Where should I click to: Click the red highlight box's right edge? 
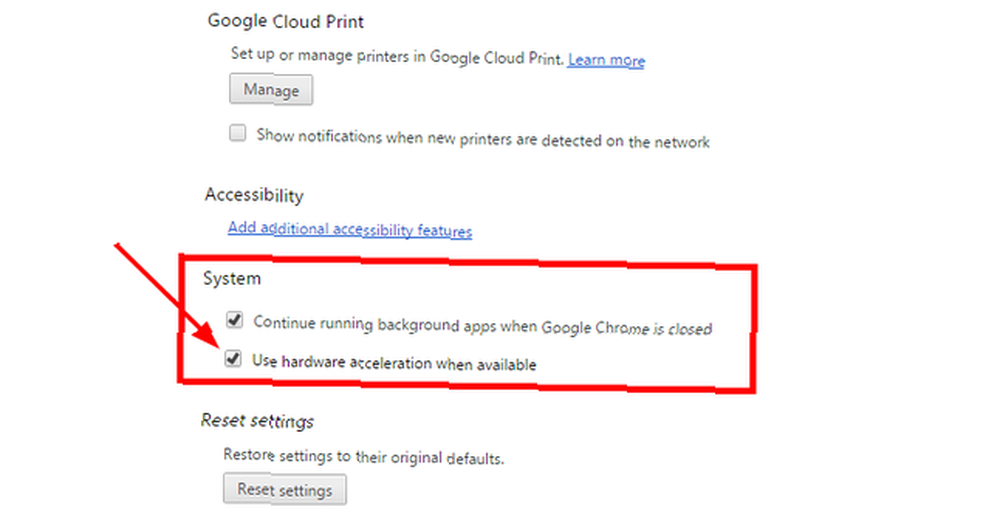753,328
